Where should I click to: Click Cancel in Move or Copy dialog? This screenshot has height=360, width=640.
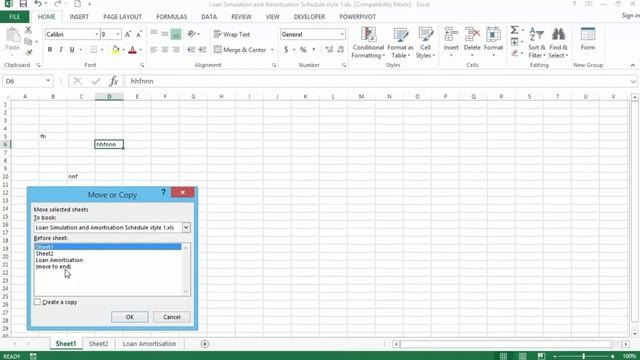tap(172, 317)
